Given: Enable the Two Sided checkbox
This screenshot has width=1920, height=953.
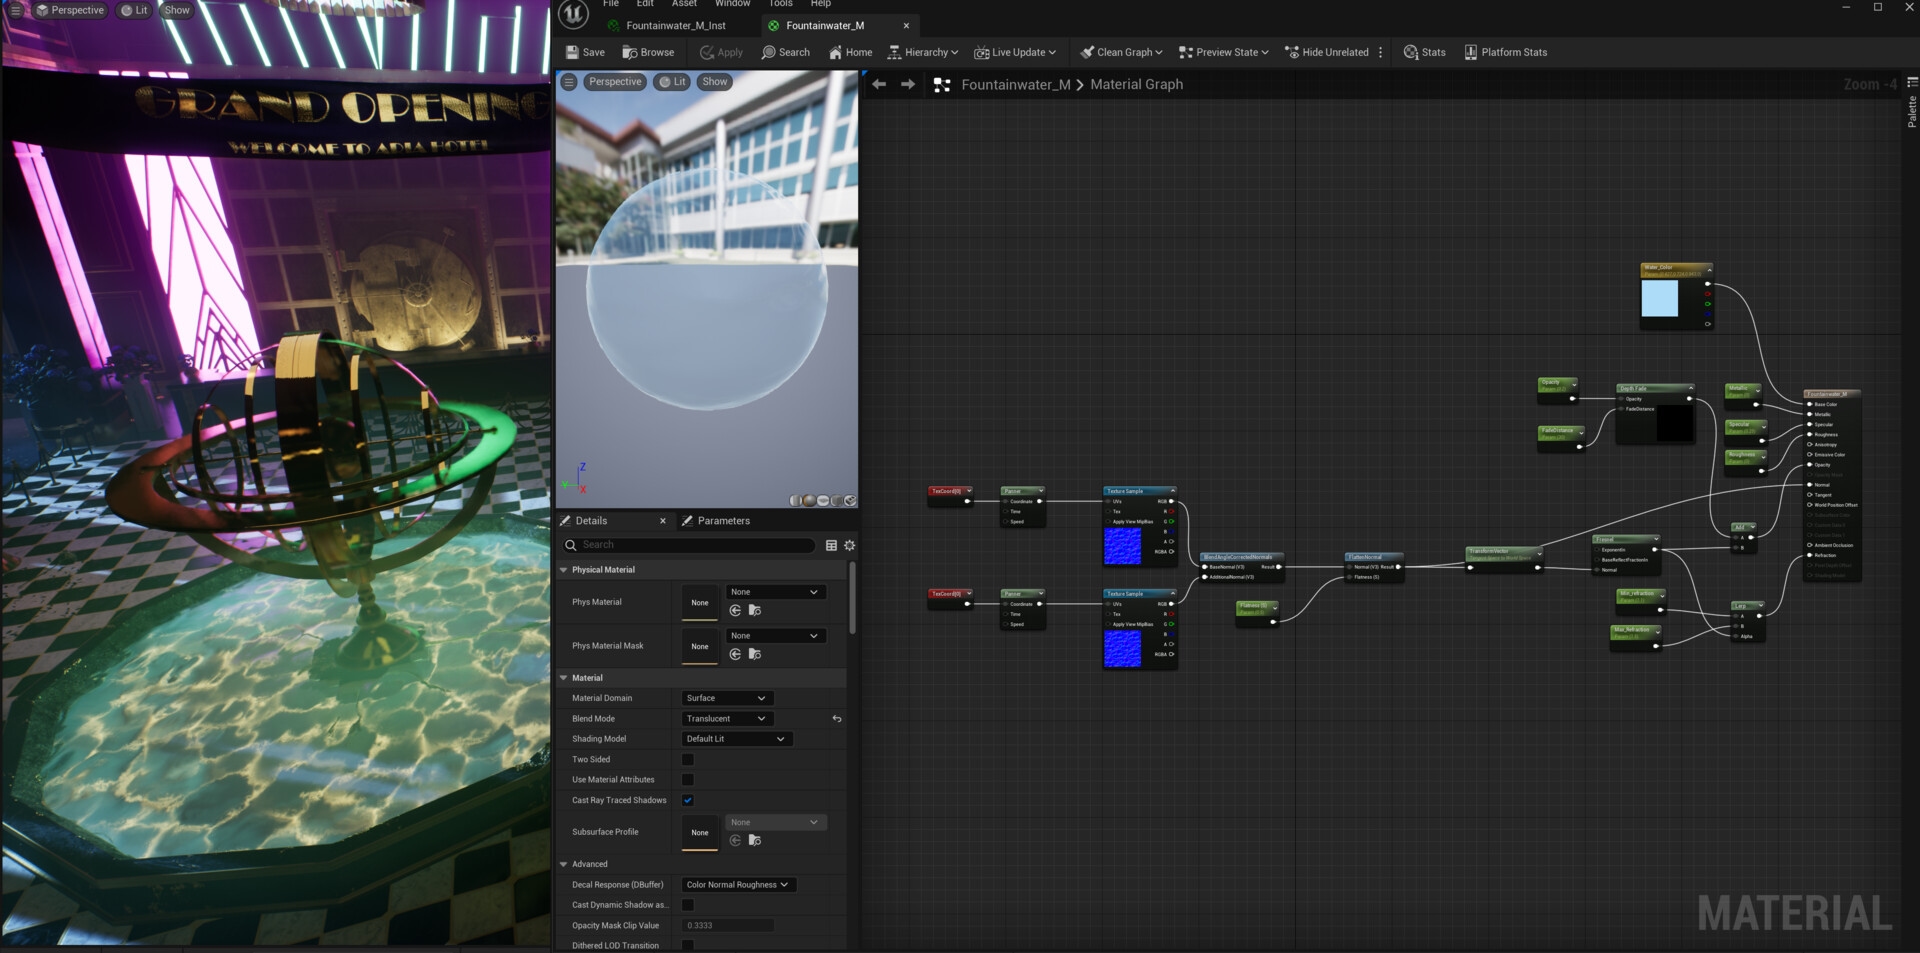Looking at the screenshot, I should 688,760.
